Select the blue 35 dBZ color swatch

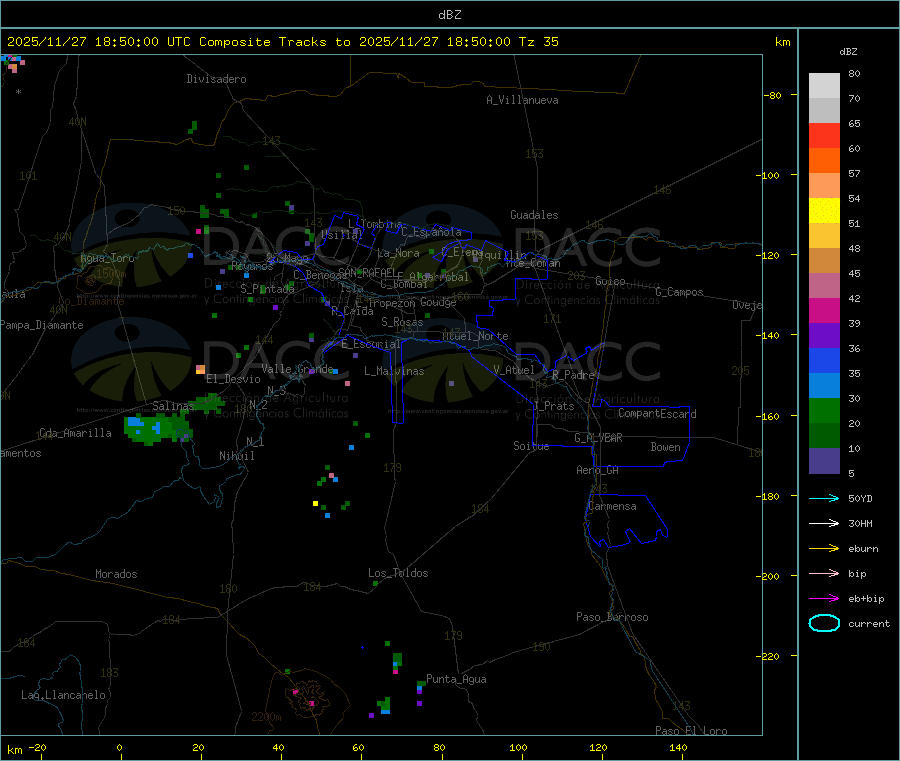pos(824,360)
